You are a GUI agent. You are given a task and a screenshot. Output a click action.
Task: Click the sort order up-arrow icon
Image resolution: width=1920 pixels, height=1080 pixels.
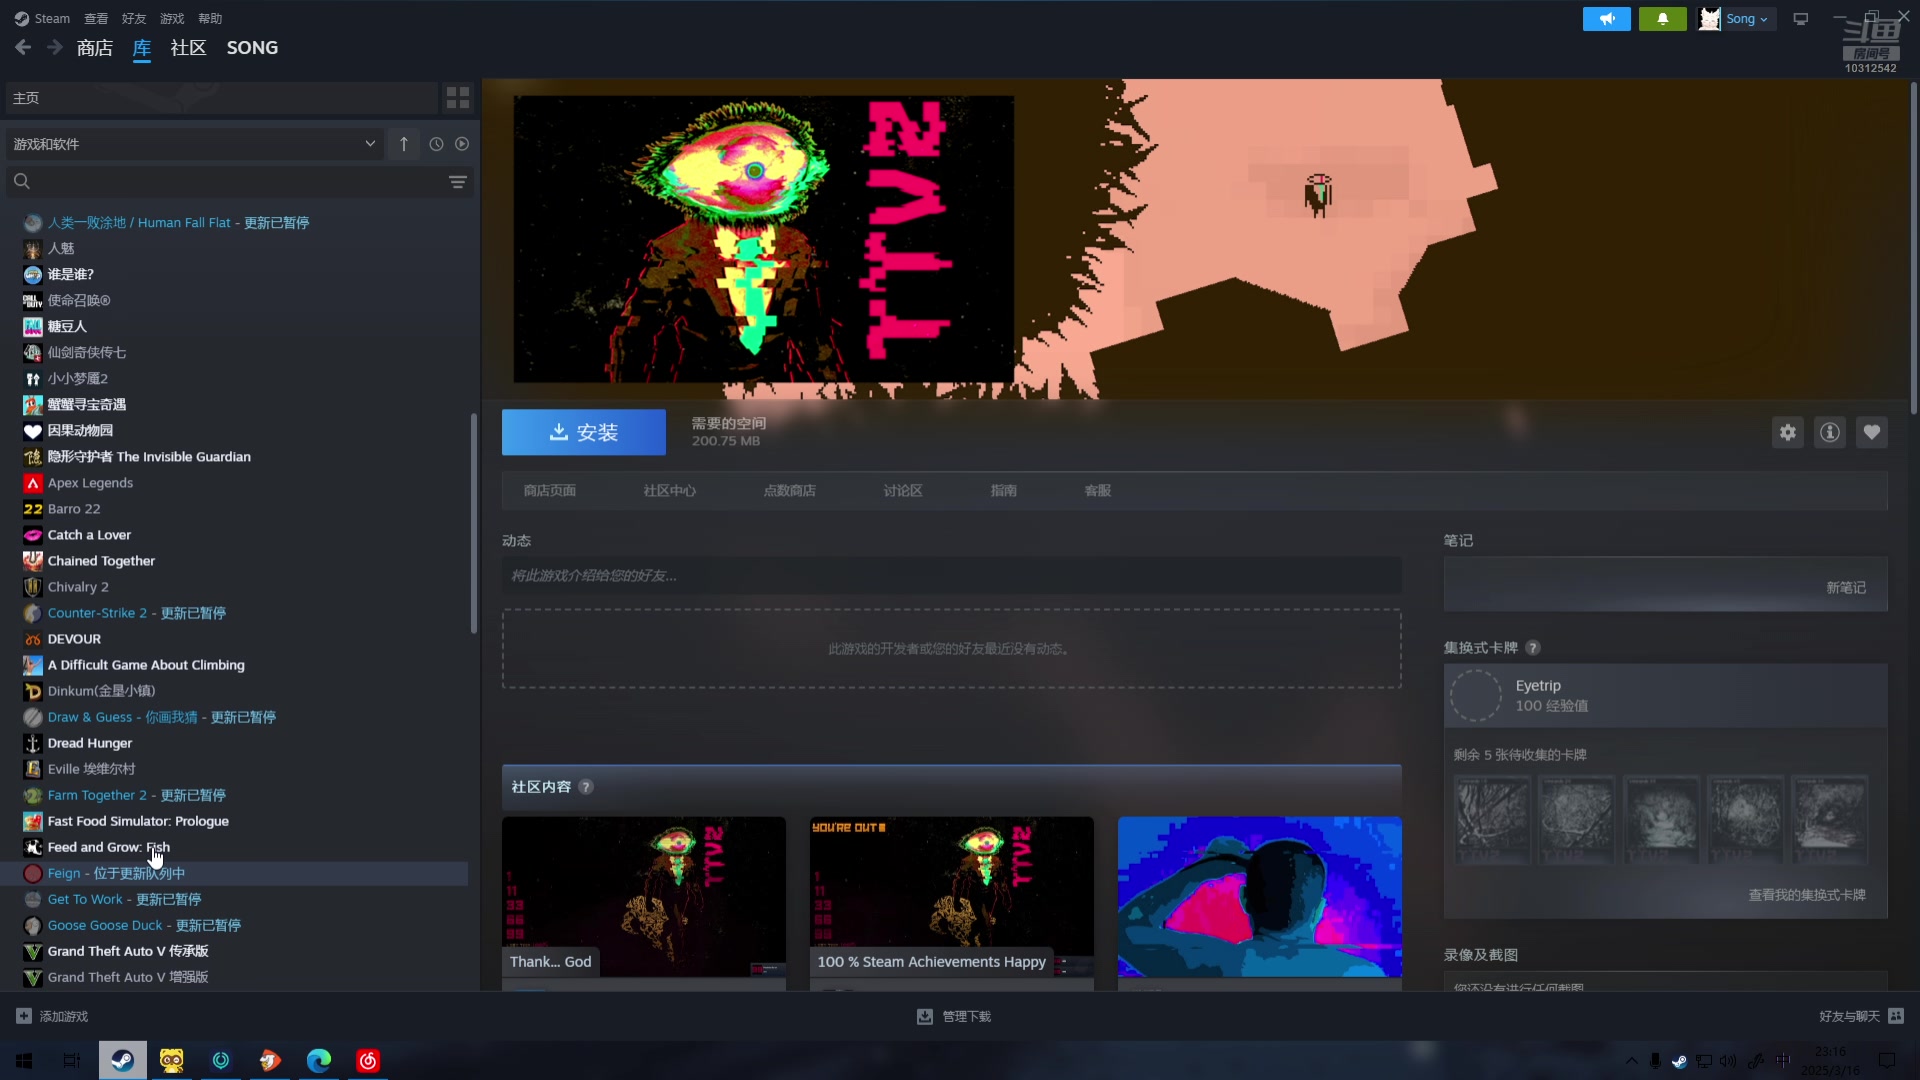[404, 144]
